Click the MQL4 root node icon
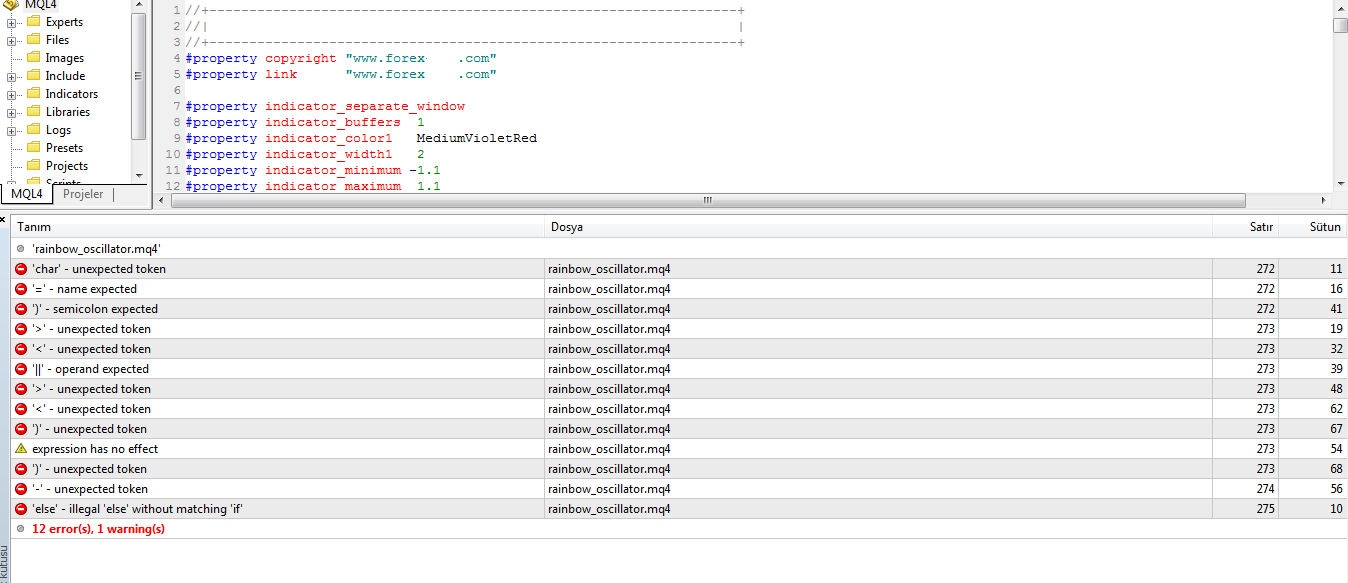 (x=12, y=4)
